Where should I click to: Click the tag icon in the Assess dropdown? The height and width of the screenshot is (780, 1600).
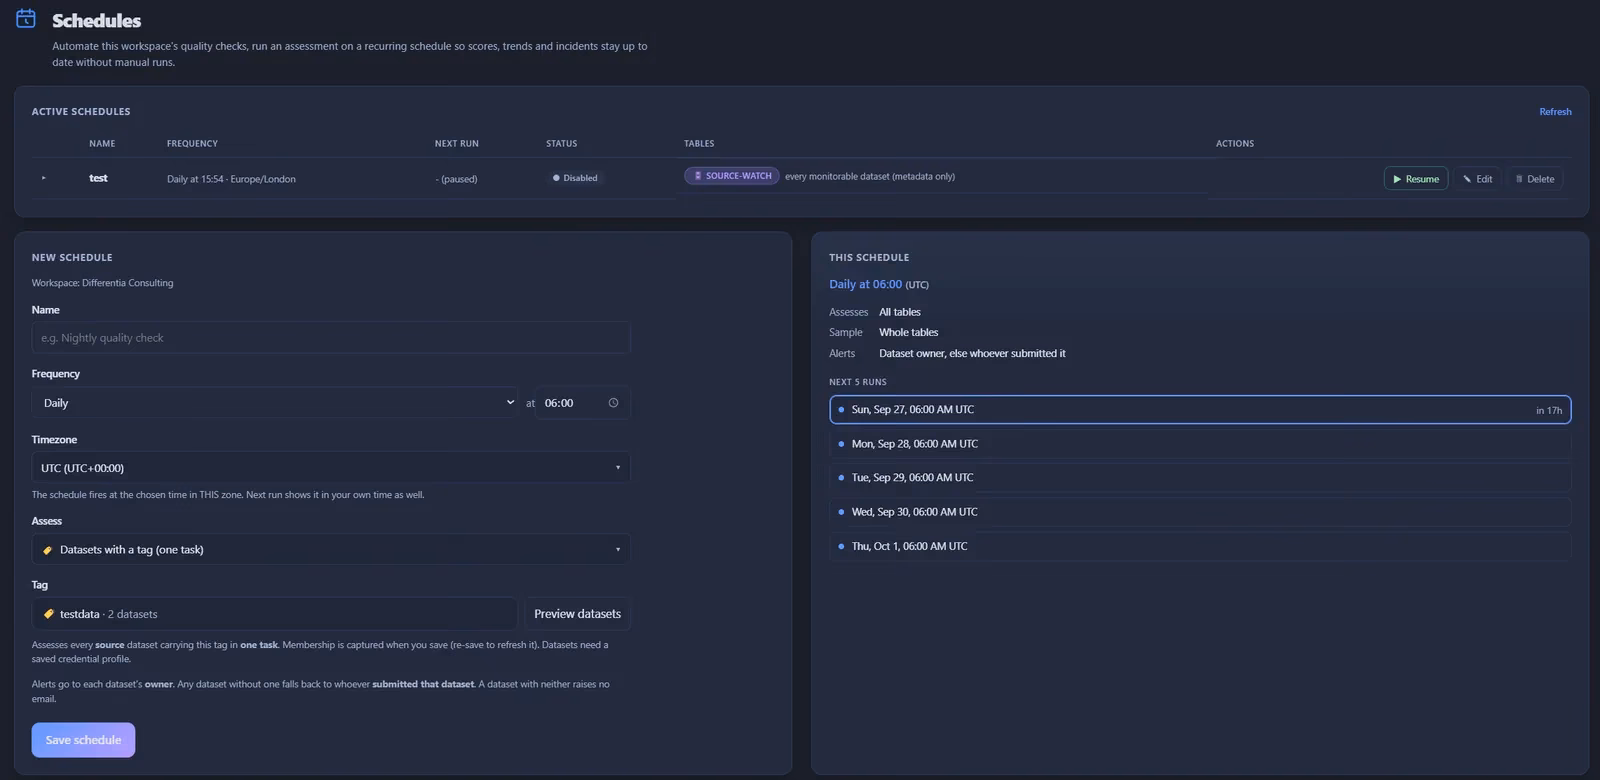point(47,550)
